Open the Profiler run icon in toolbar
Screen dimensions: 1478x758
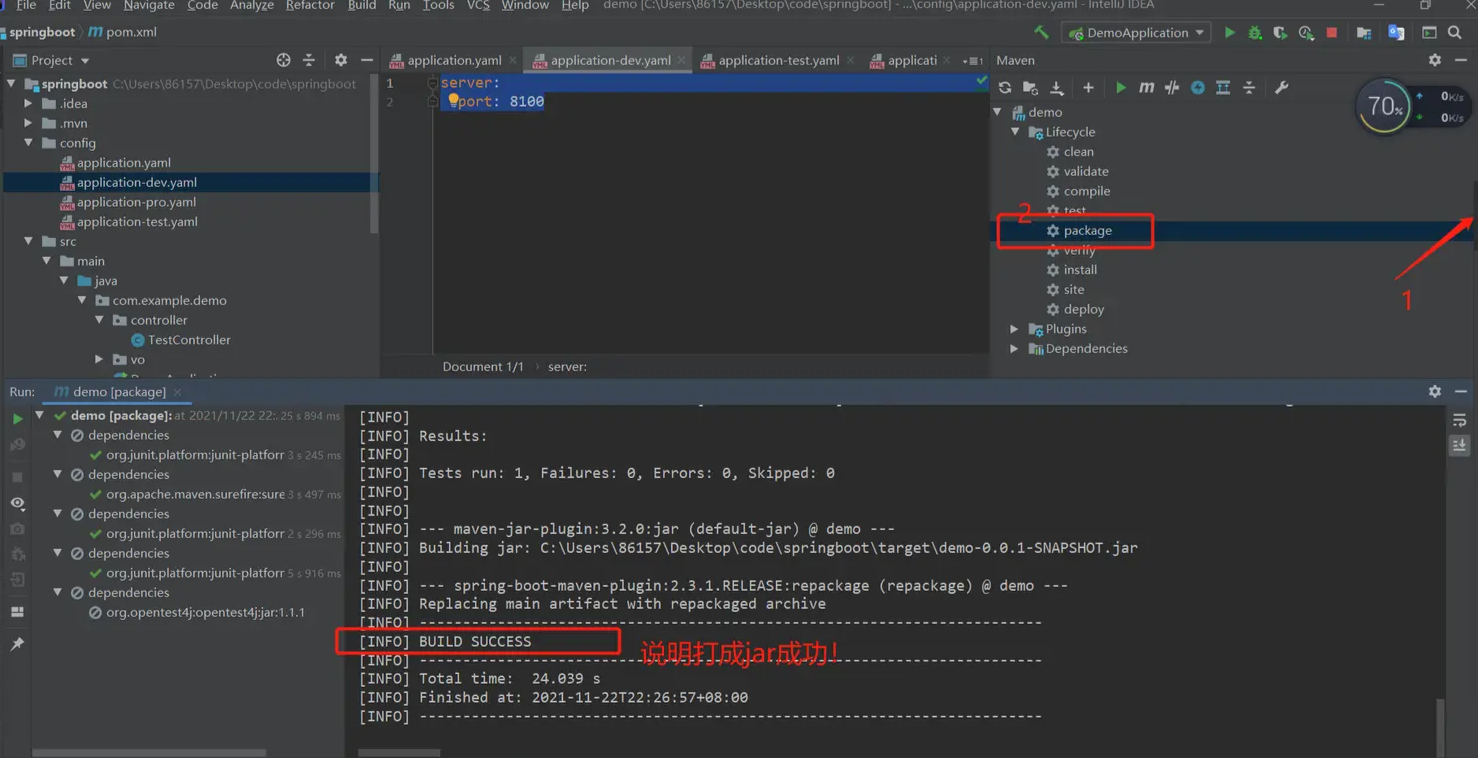click(1306, 32)
